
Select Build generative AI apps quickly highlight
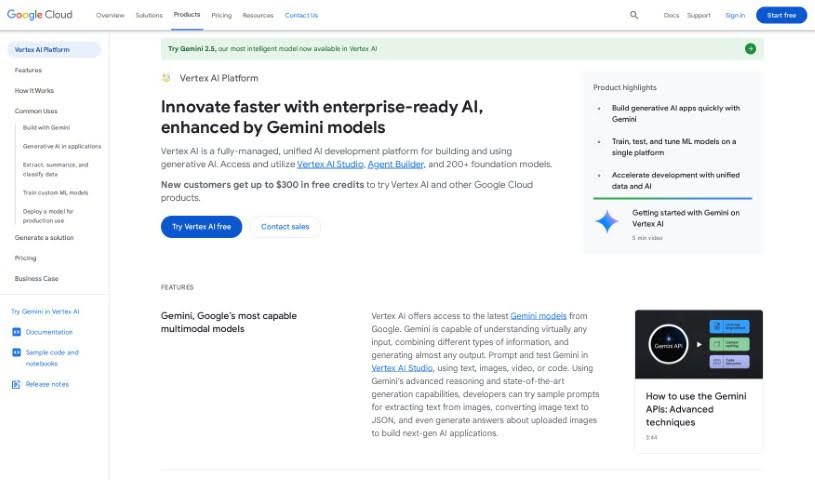pos(676,113)
